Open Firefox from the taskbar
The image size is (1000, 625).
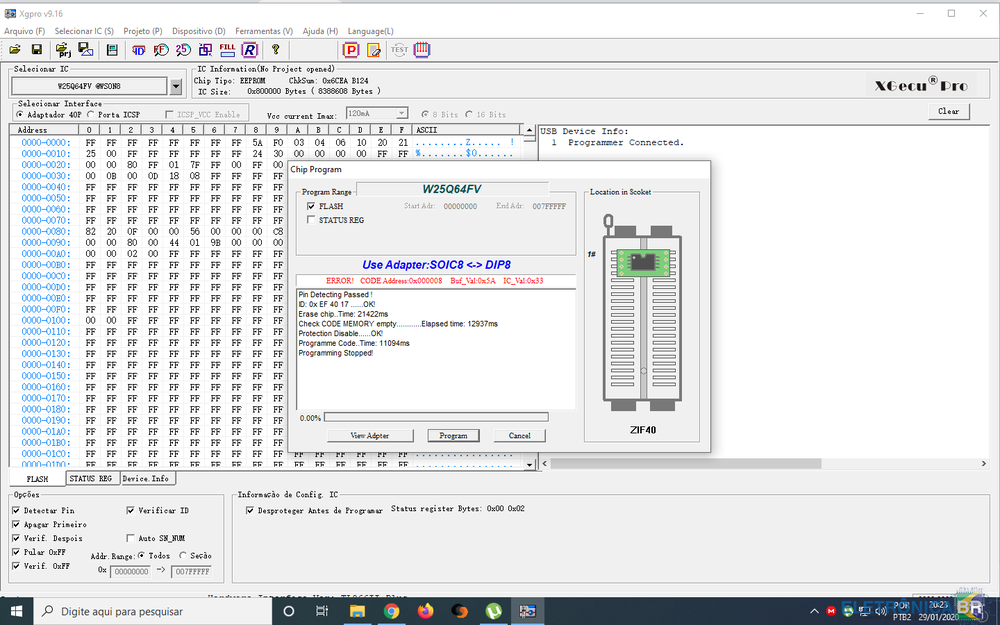click(x=425, y=610)
